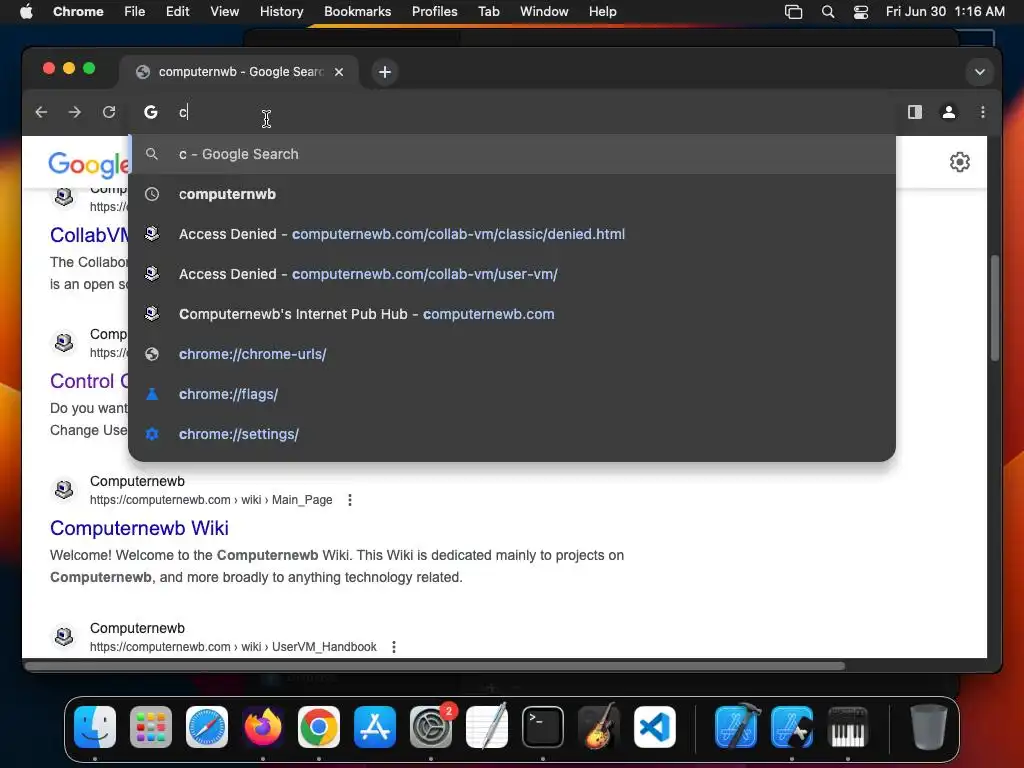Choose 'c - Google Search' suggestion
This screenshot has width=1024, height=768.
click(x=512, y=154)
